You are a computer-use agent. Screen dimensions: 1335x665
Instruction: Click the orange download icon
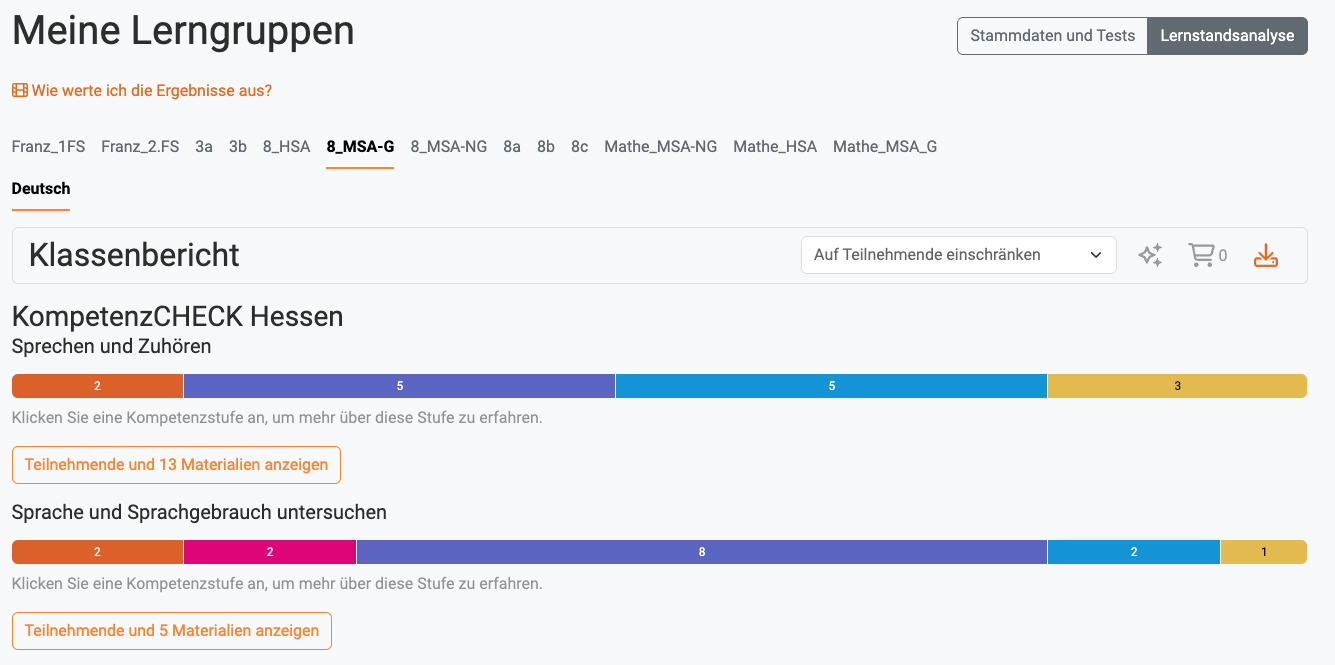coord(1266,255)
